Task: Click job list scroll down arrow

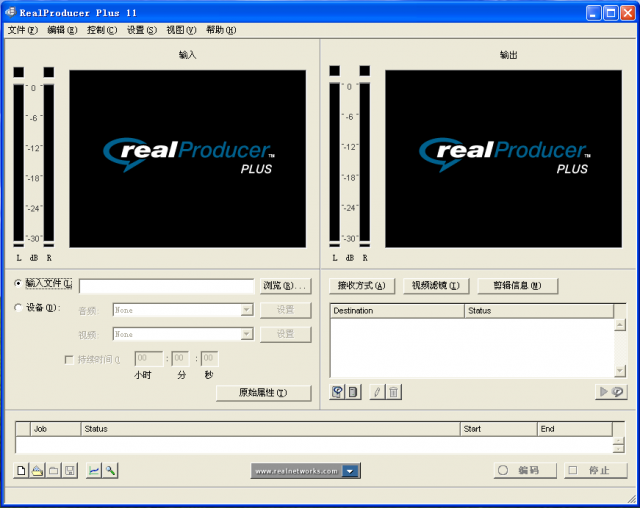Action: point(618,449)
